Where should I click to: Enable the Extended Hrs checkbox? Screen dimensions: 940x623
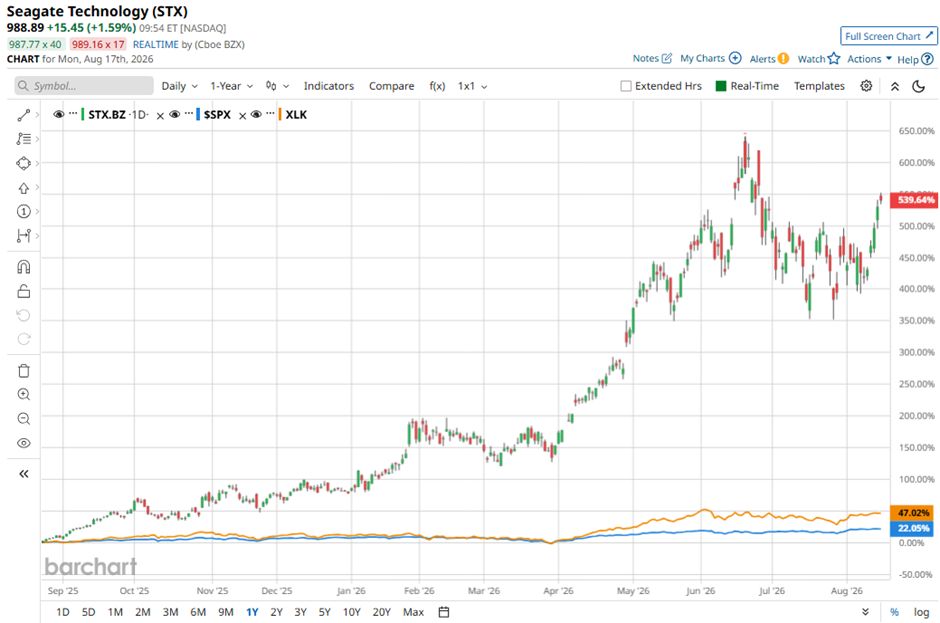point(626,86)
